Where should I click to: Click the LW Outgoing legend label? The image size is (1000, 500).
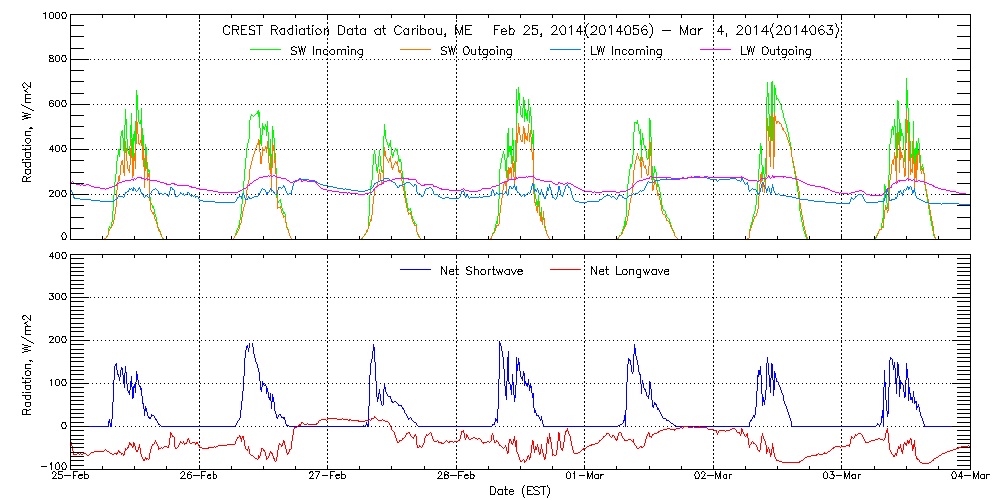(x=780, y=51)
